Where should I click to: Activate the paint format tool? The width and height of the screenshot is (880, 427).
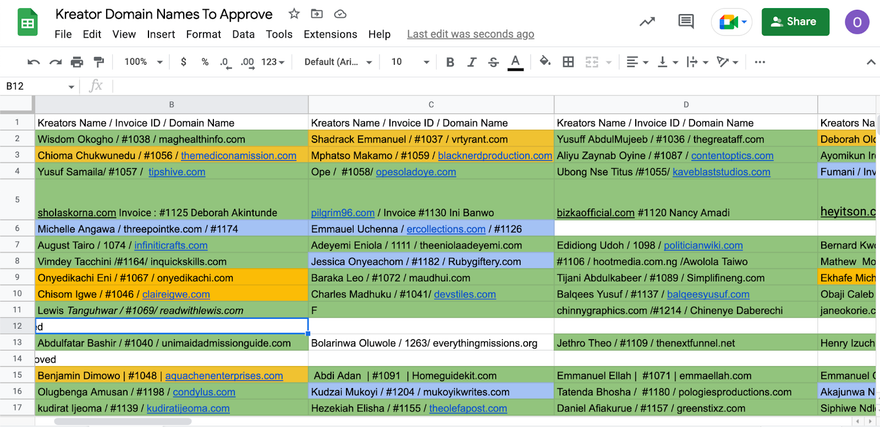click(99, 62)
